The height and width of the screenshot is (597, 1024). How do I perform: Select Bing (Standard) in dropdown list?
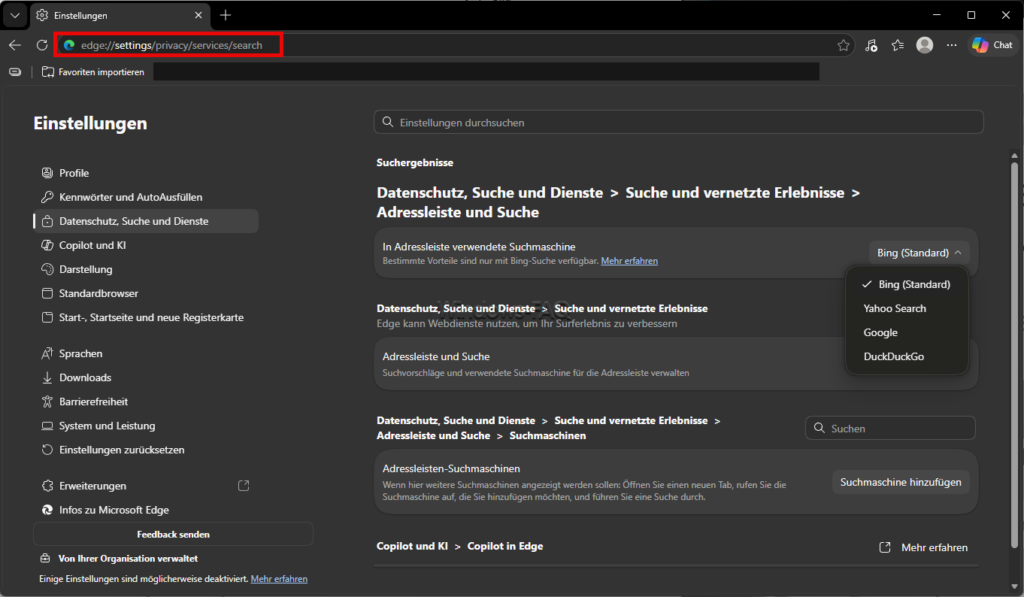(906, 284)
